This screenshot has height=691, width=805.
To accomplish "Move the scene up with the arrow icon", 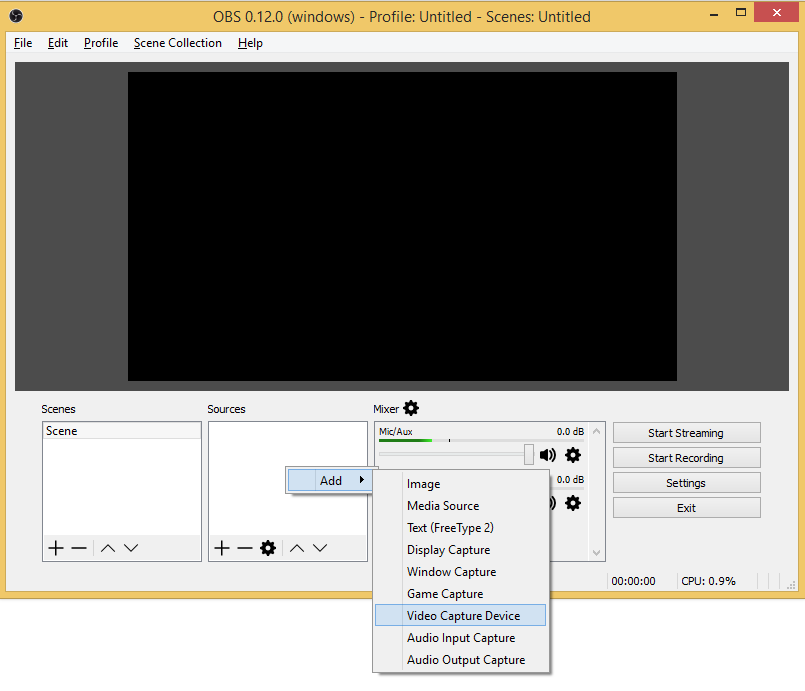I will (108, 548).
